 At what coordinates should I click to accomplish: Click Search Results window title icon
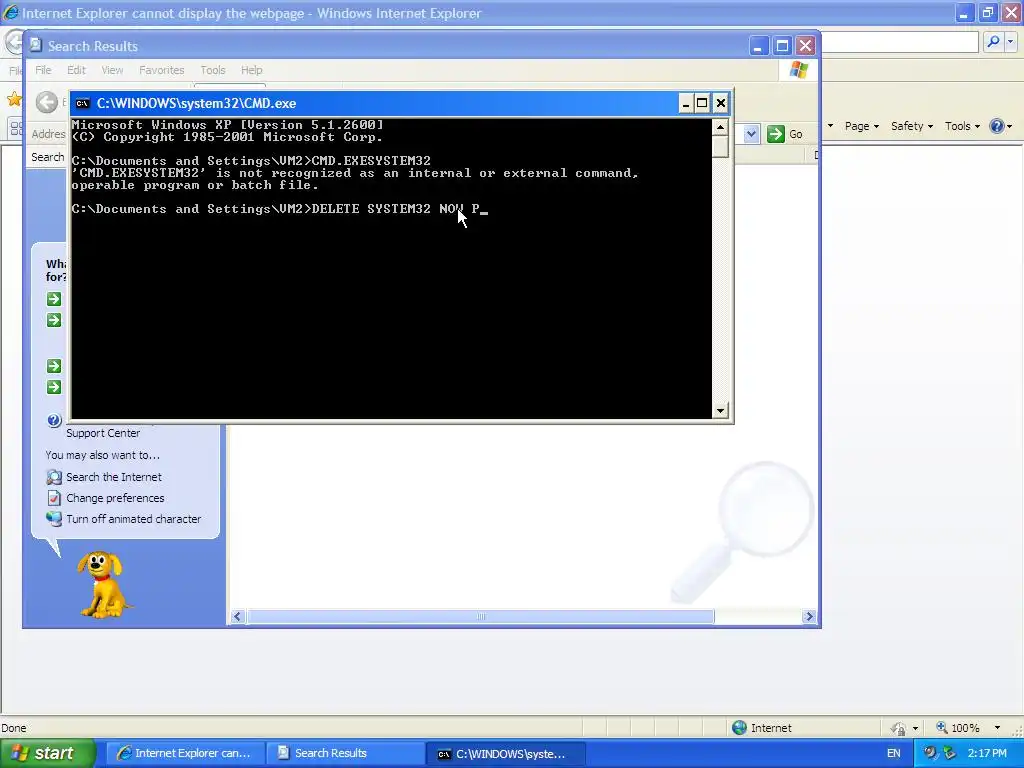[x=36, y=46]
